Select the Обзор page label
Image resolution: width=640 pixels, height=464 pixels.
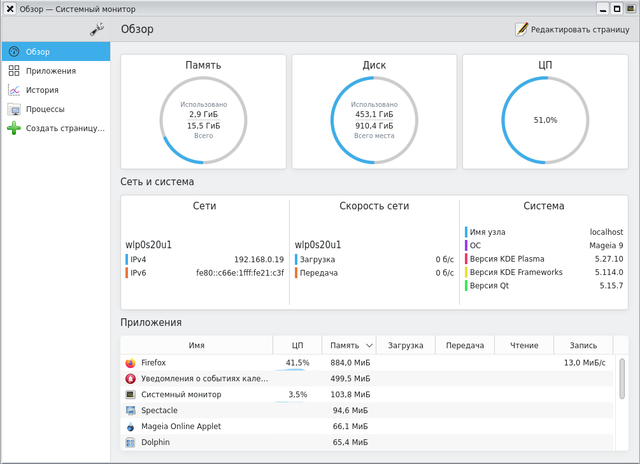(38, 52)
